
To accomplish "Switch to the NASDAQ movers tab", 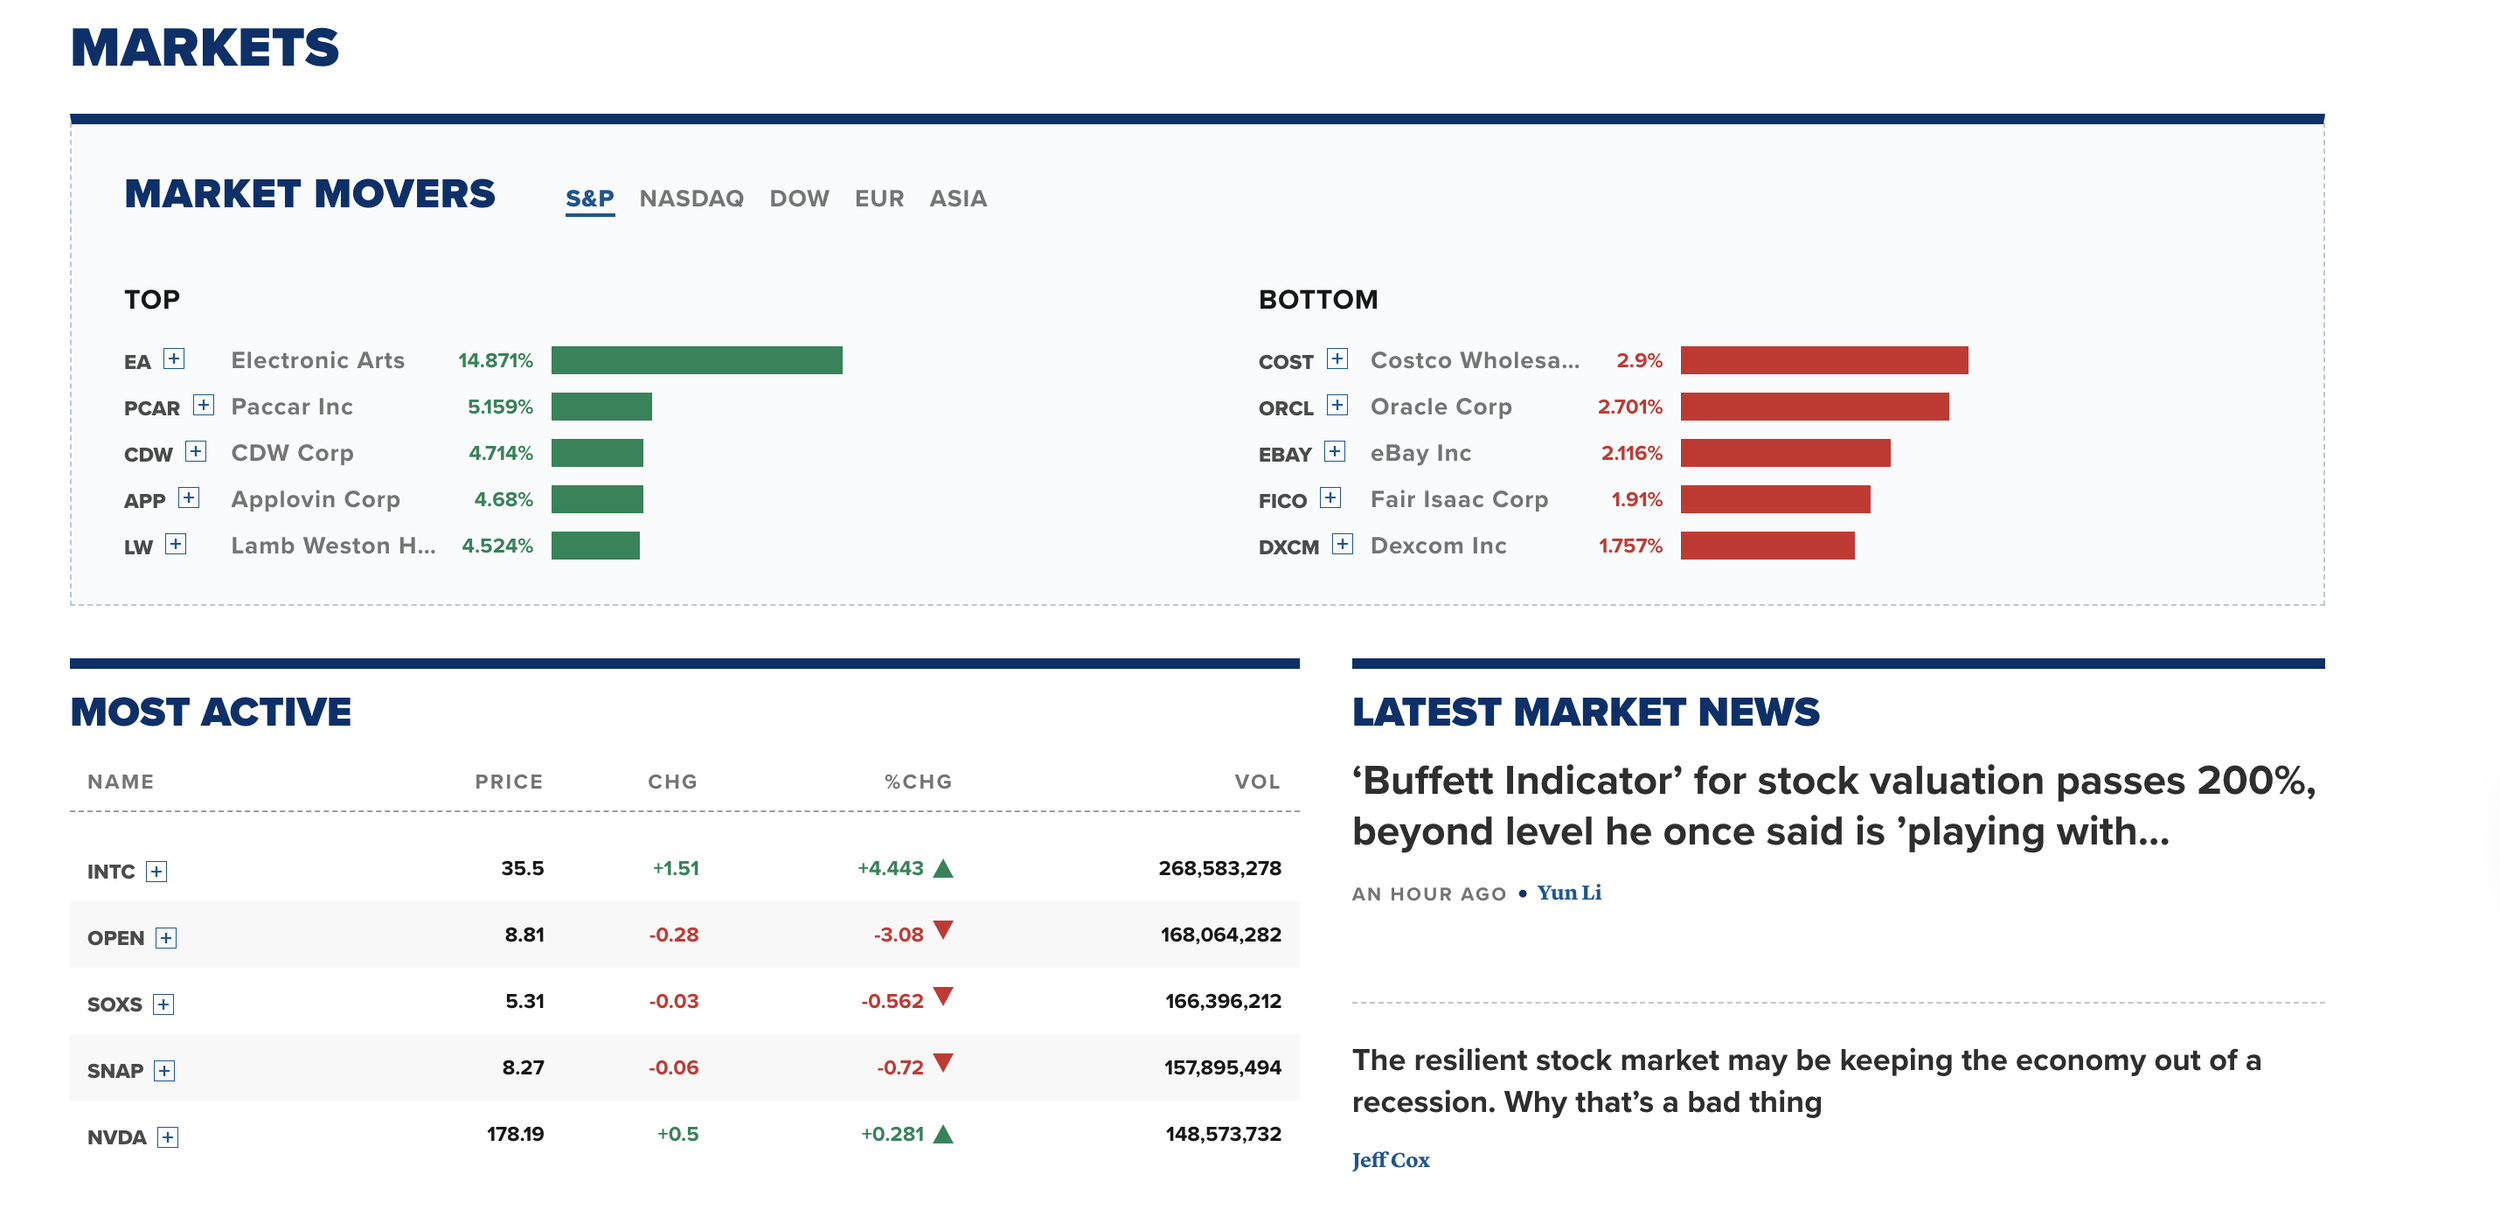I will pyautogui.click(x=691, y=198).
